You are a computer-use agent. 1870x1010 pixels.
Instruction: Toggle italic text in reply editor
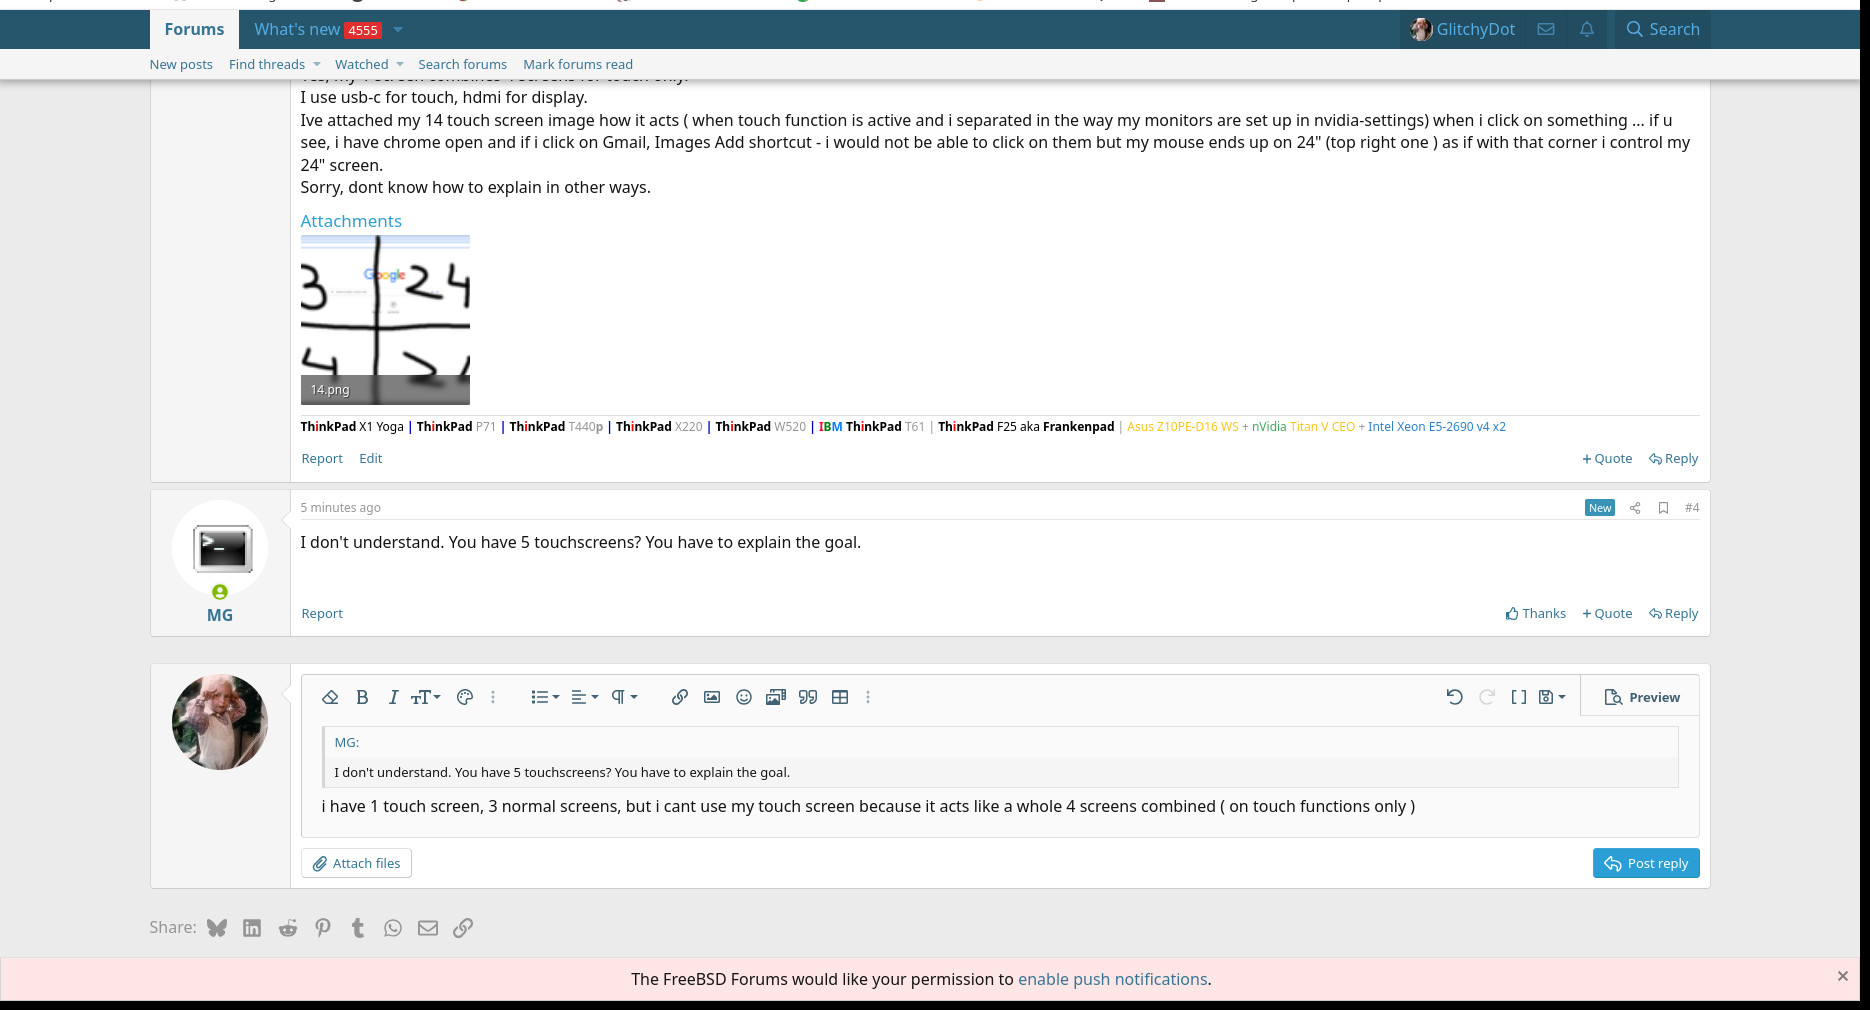point(393,697)
